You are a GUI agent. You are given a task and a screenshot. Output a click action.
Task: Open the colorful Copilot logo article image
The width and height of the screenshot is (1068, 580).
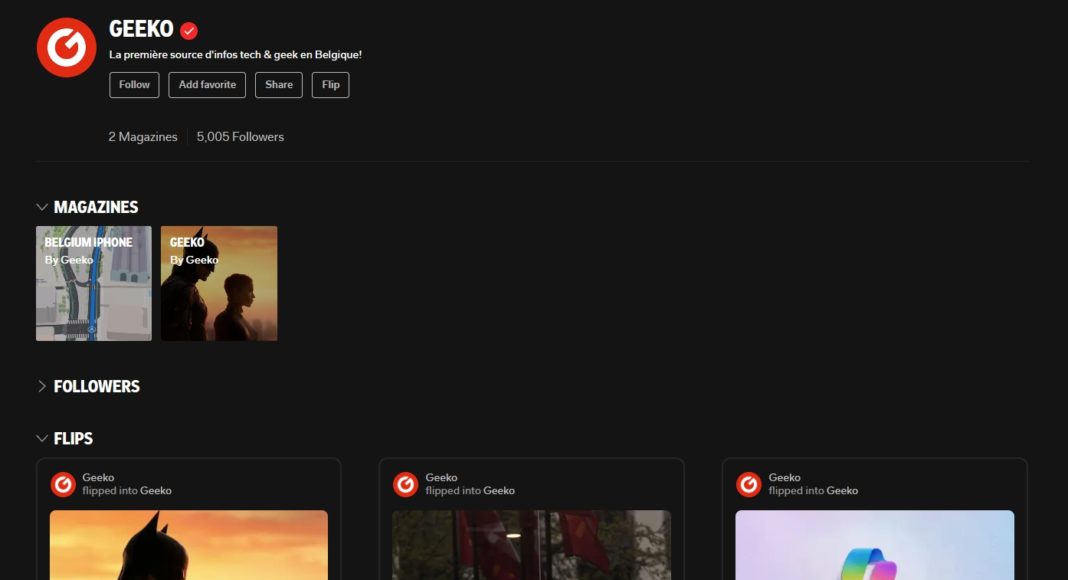[x=874, y=545]
